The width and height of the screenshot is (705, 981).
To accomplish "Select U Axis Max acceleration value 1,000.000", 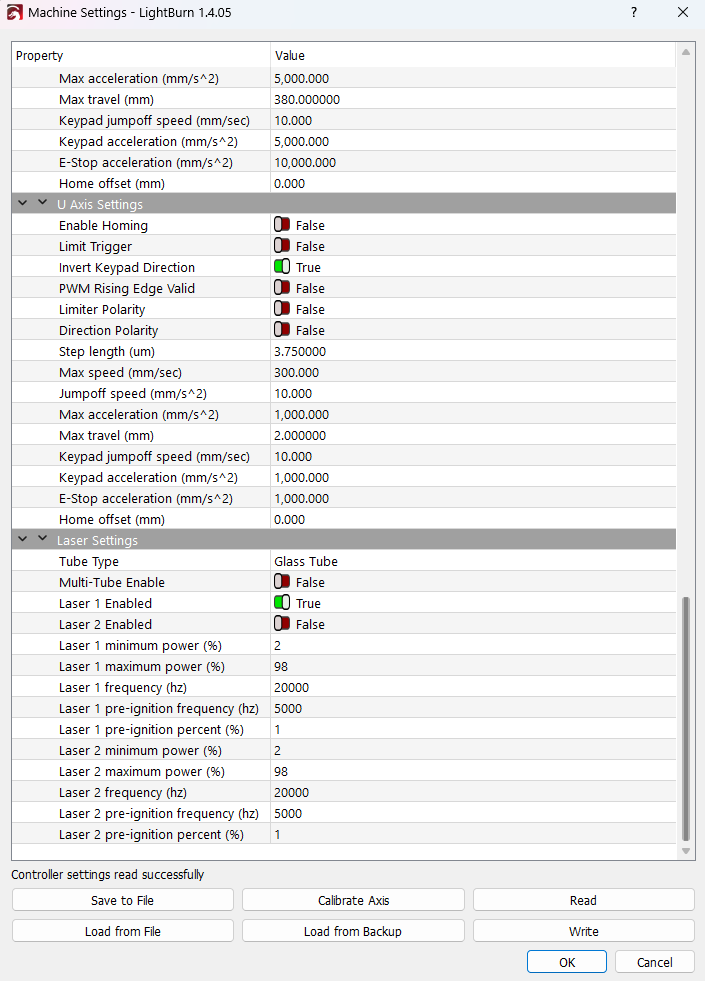I will click(x=302, y=414).
